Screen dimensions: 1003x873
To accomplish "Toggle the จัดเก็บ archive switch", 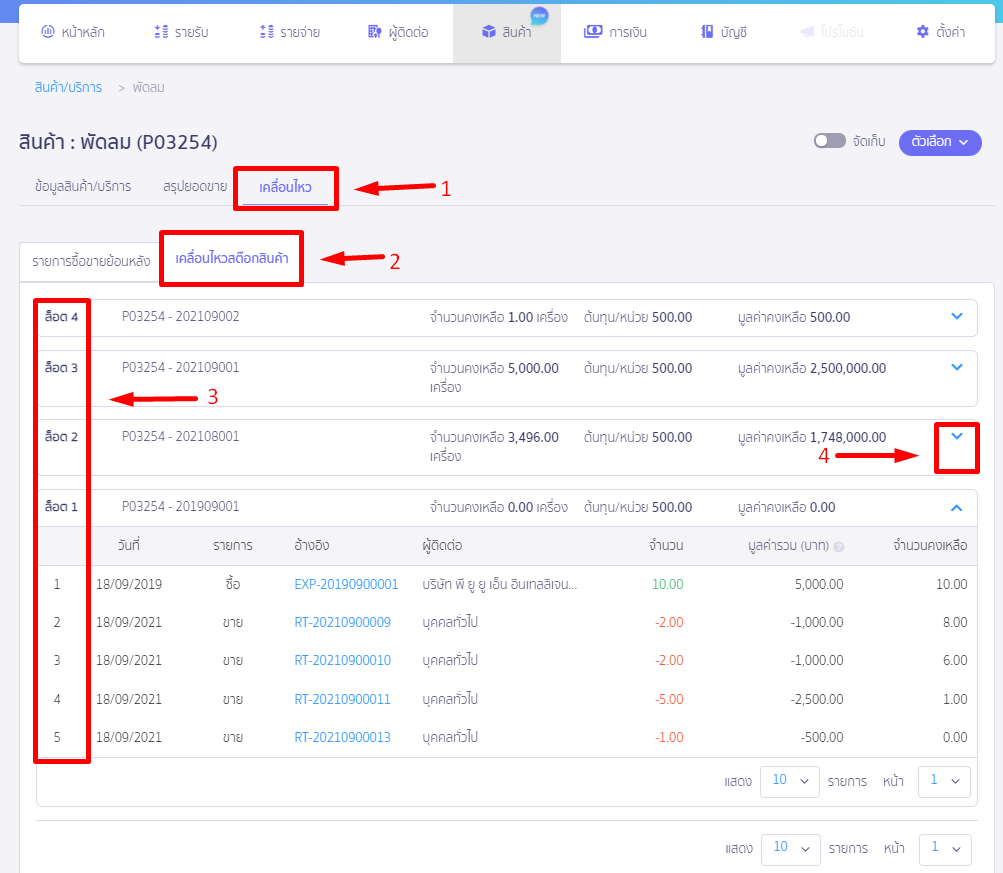I will click(x=829, y=141).
